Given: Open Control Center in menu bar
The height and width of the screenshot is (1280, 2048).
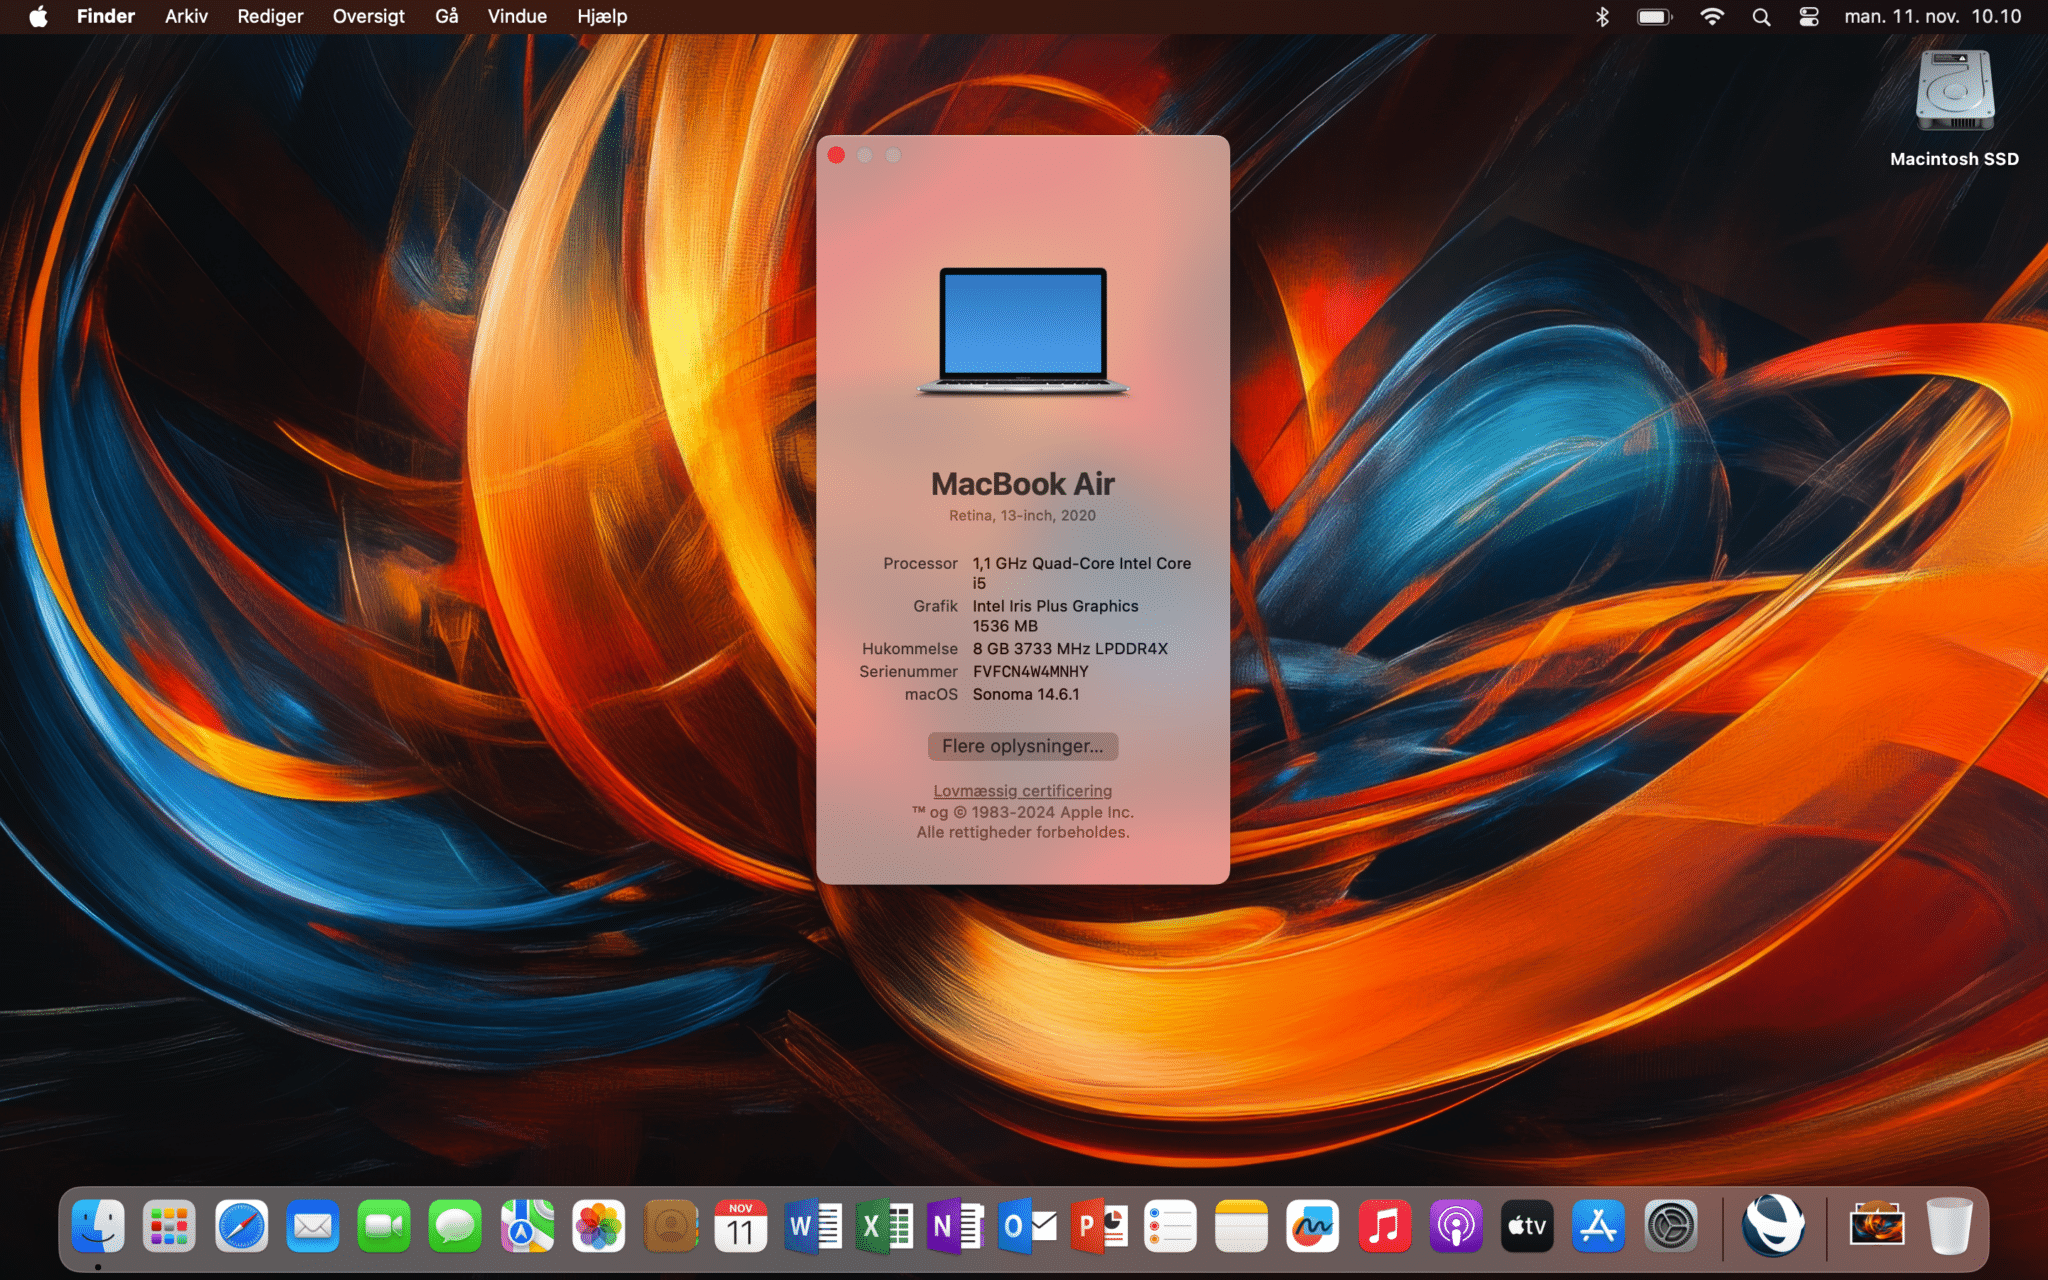Looking at the screenshot, I should coord(1808,17).
